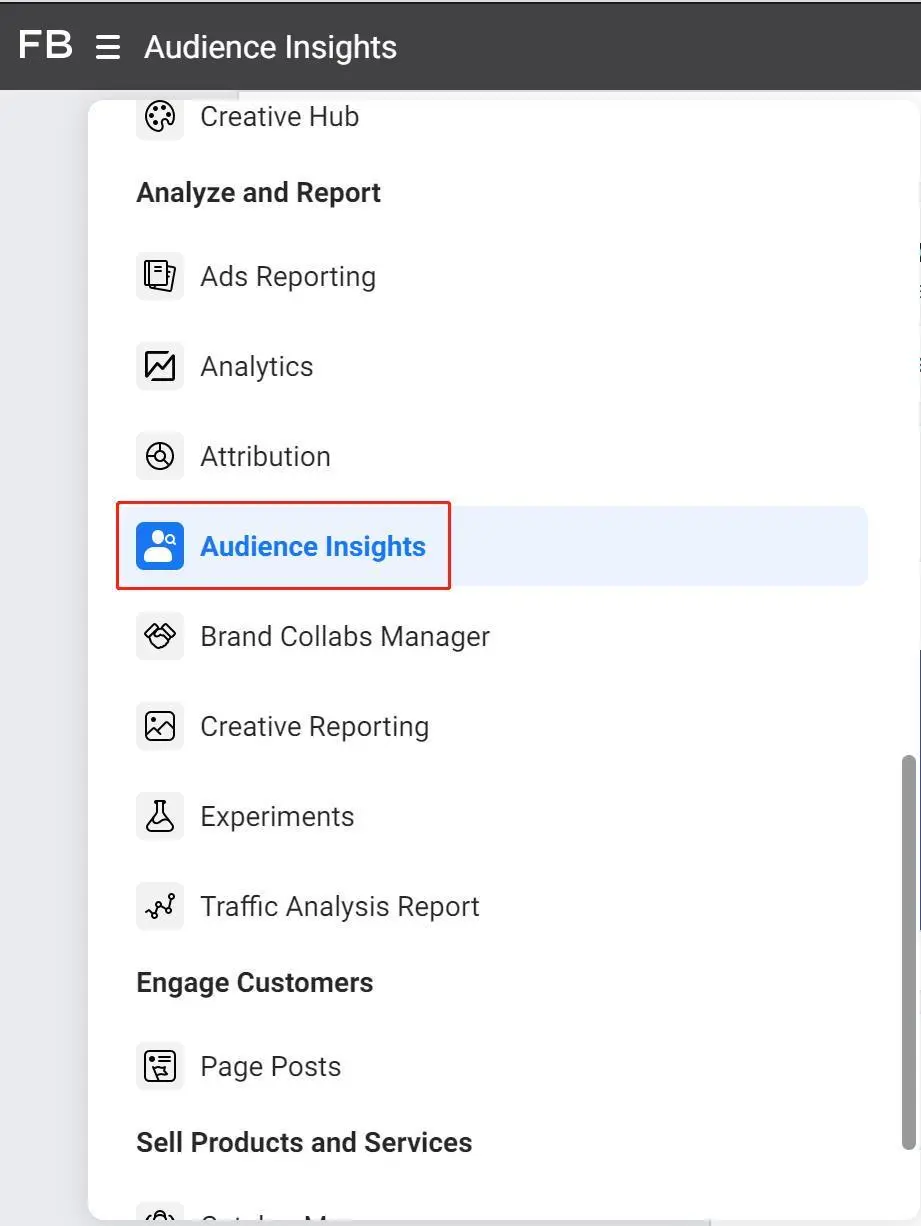
Task: Click the Ads Reporting document icon
Action: (x=160, y=276)
